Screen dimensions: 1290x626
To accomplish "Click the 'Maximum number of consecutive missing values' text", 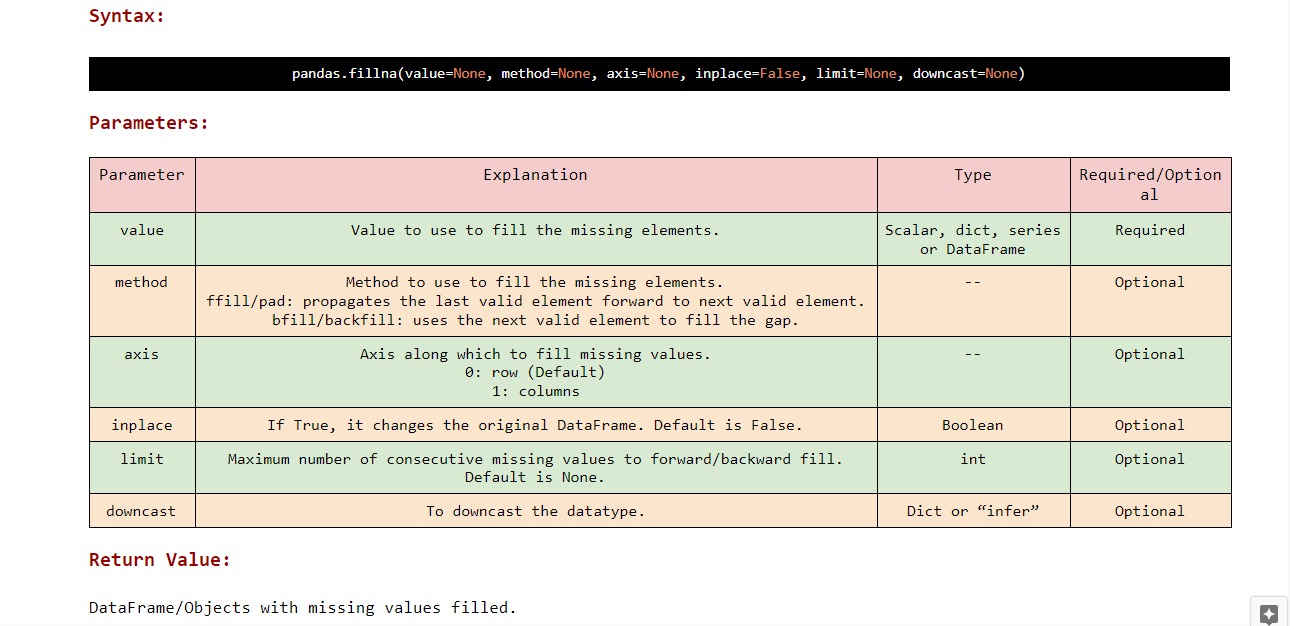I will 535,459.
